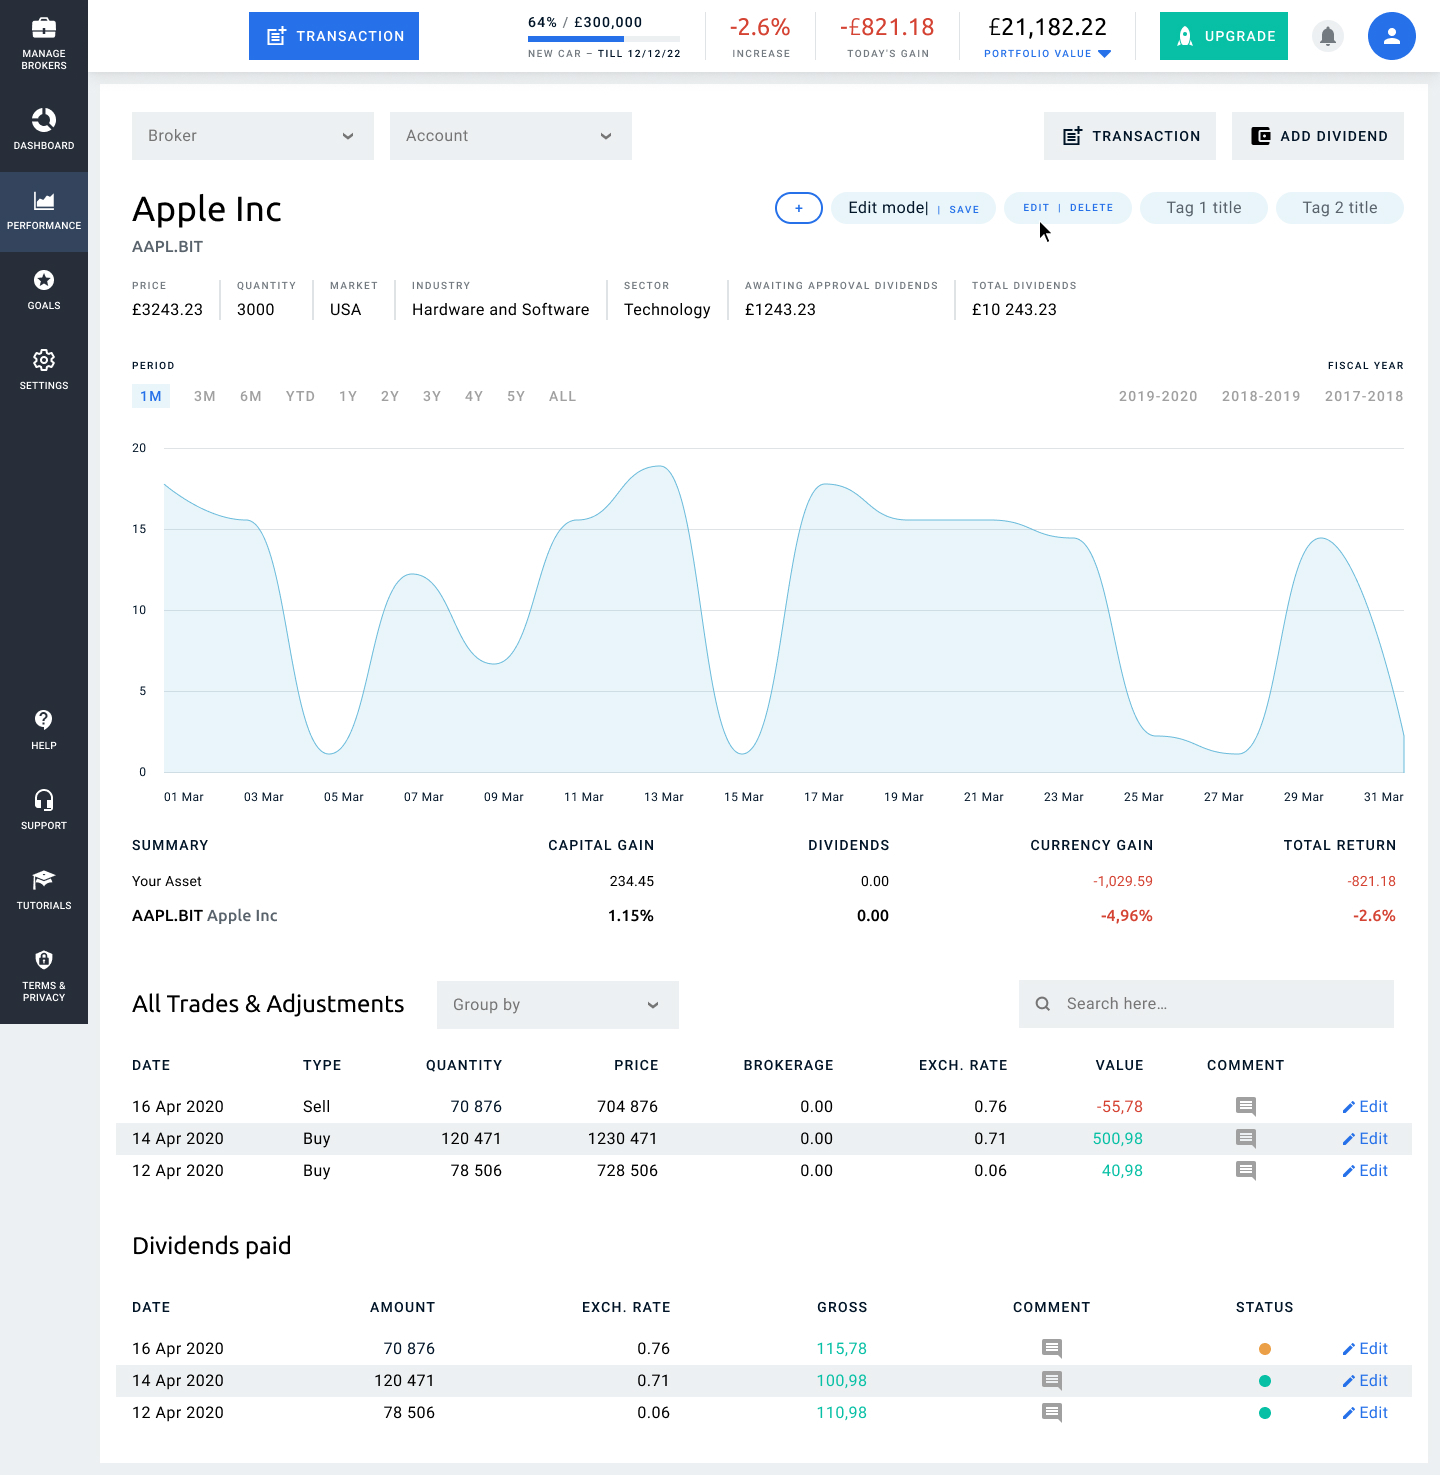
Task: Open comment icon for 12 Apr 2020 Buy trade
Action: click(x=1246, y=1171)
